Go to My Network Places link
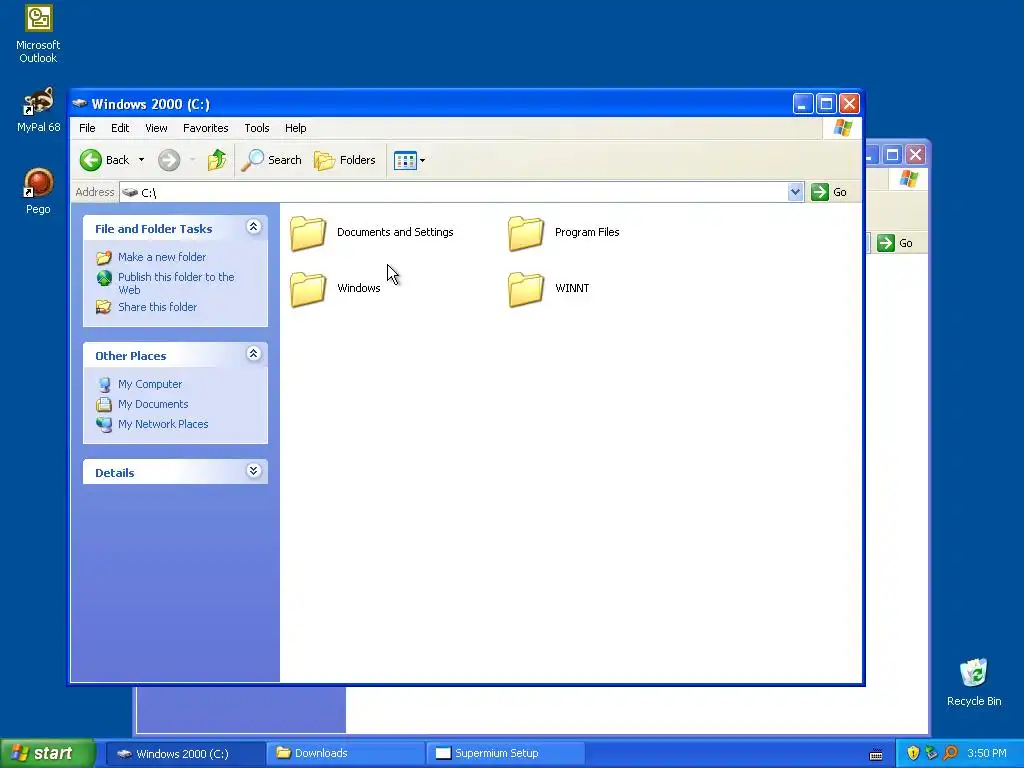This screenshot has width=1024, height=768. point(163,424)
